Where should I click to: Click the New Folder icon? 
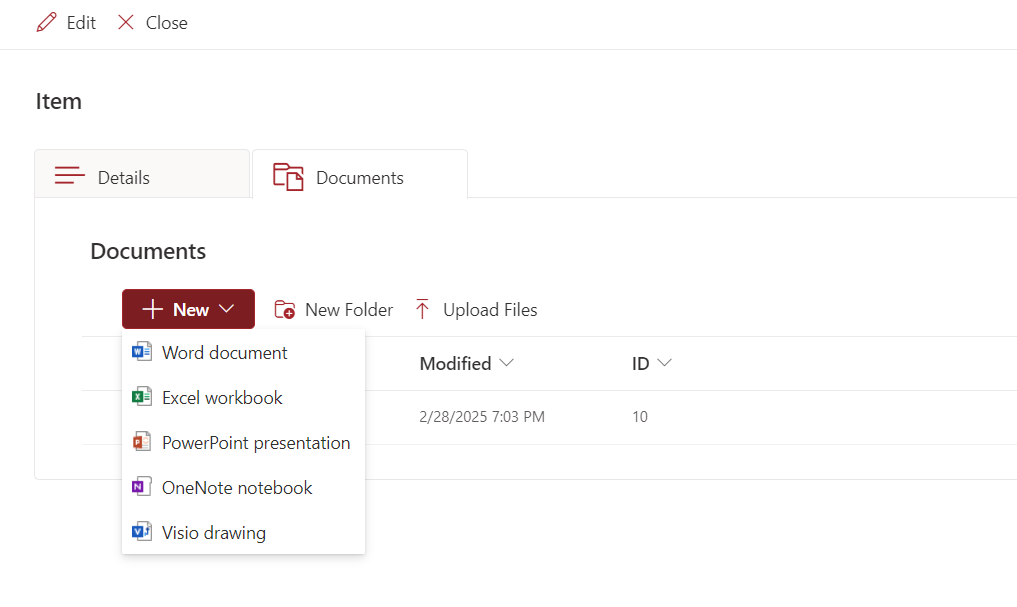click(x=285, y=310)
